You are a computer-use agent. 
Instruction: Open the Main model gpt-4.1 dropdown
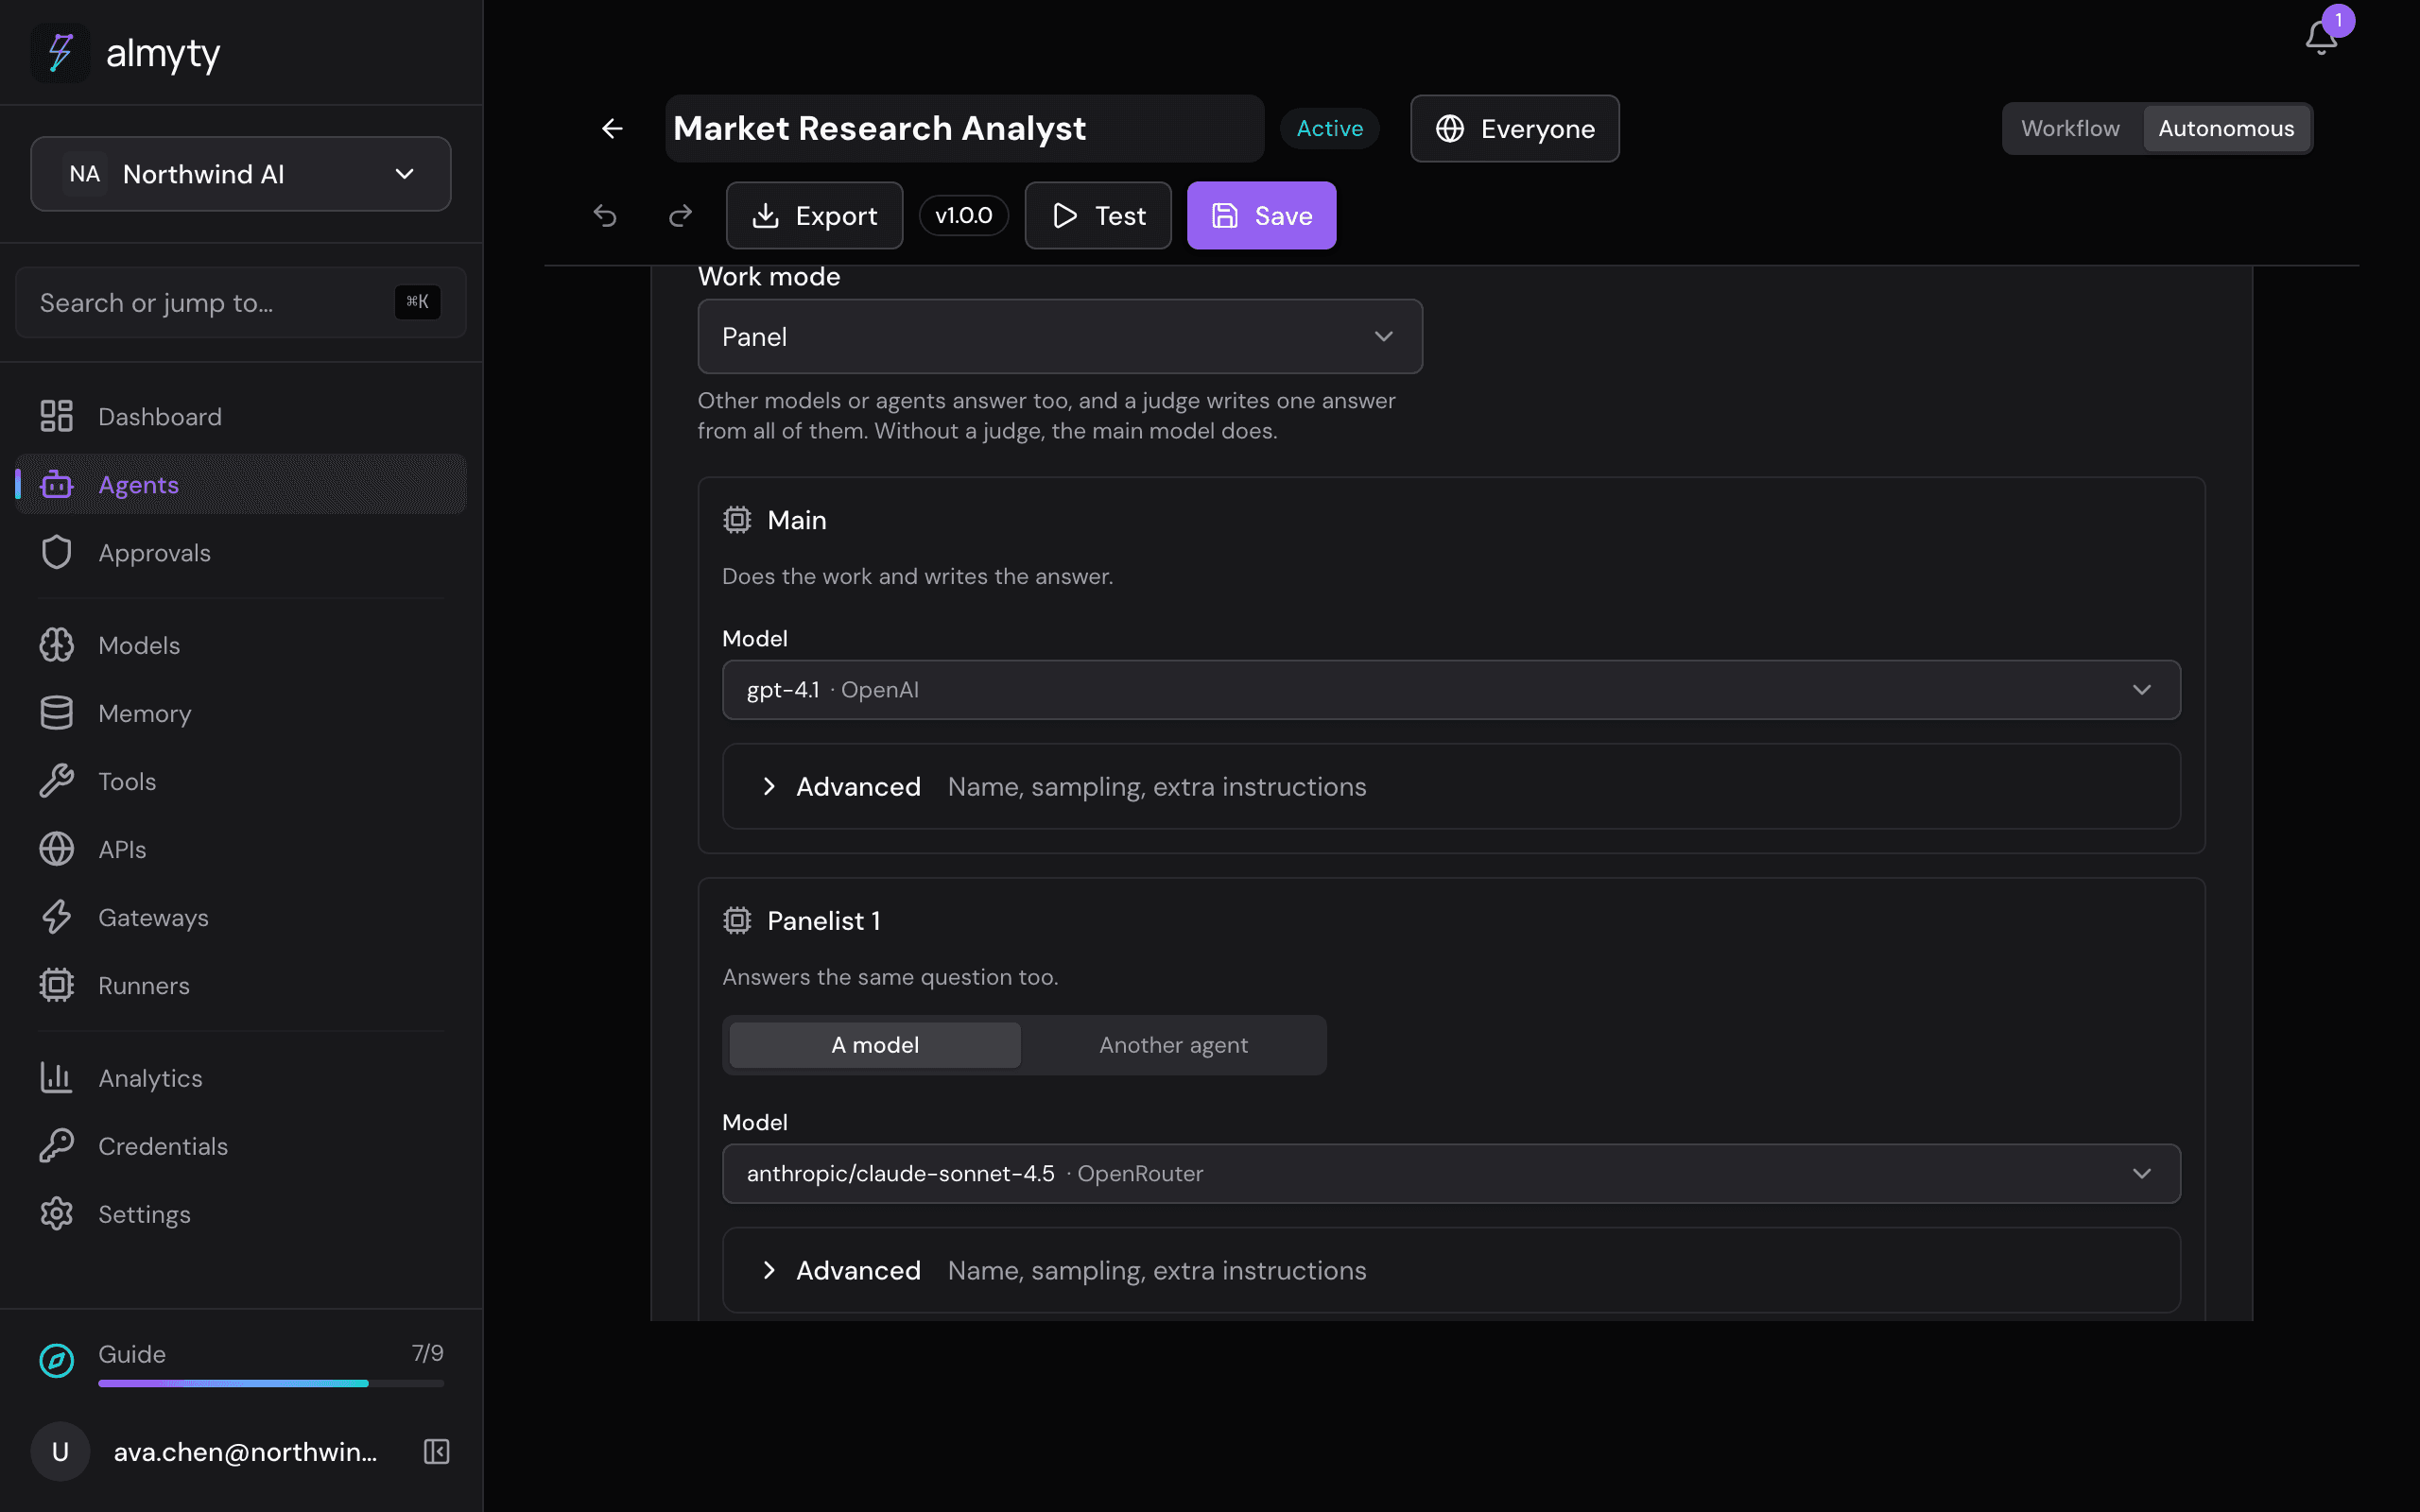[1451, 690]
